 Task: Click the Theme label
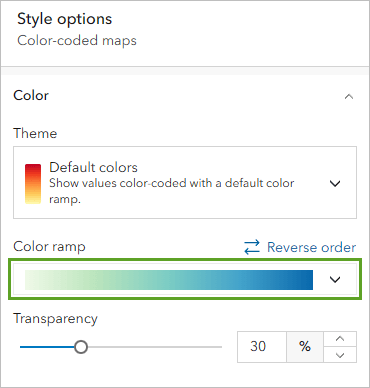coord(35,133)
